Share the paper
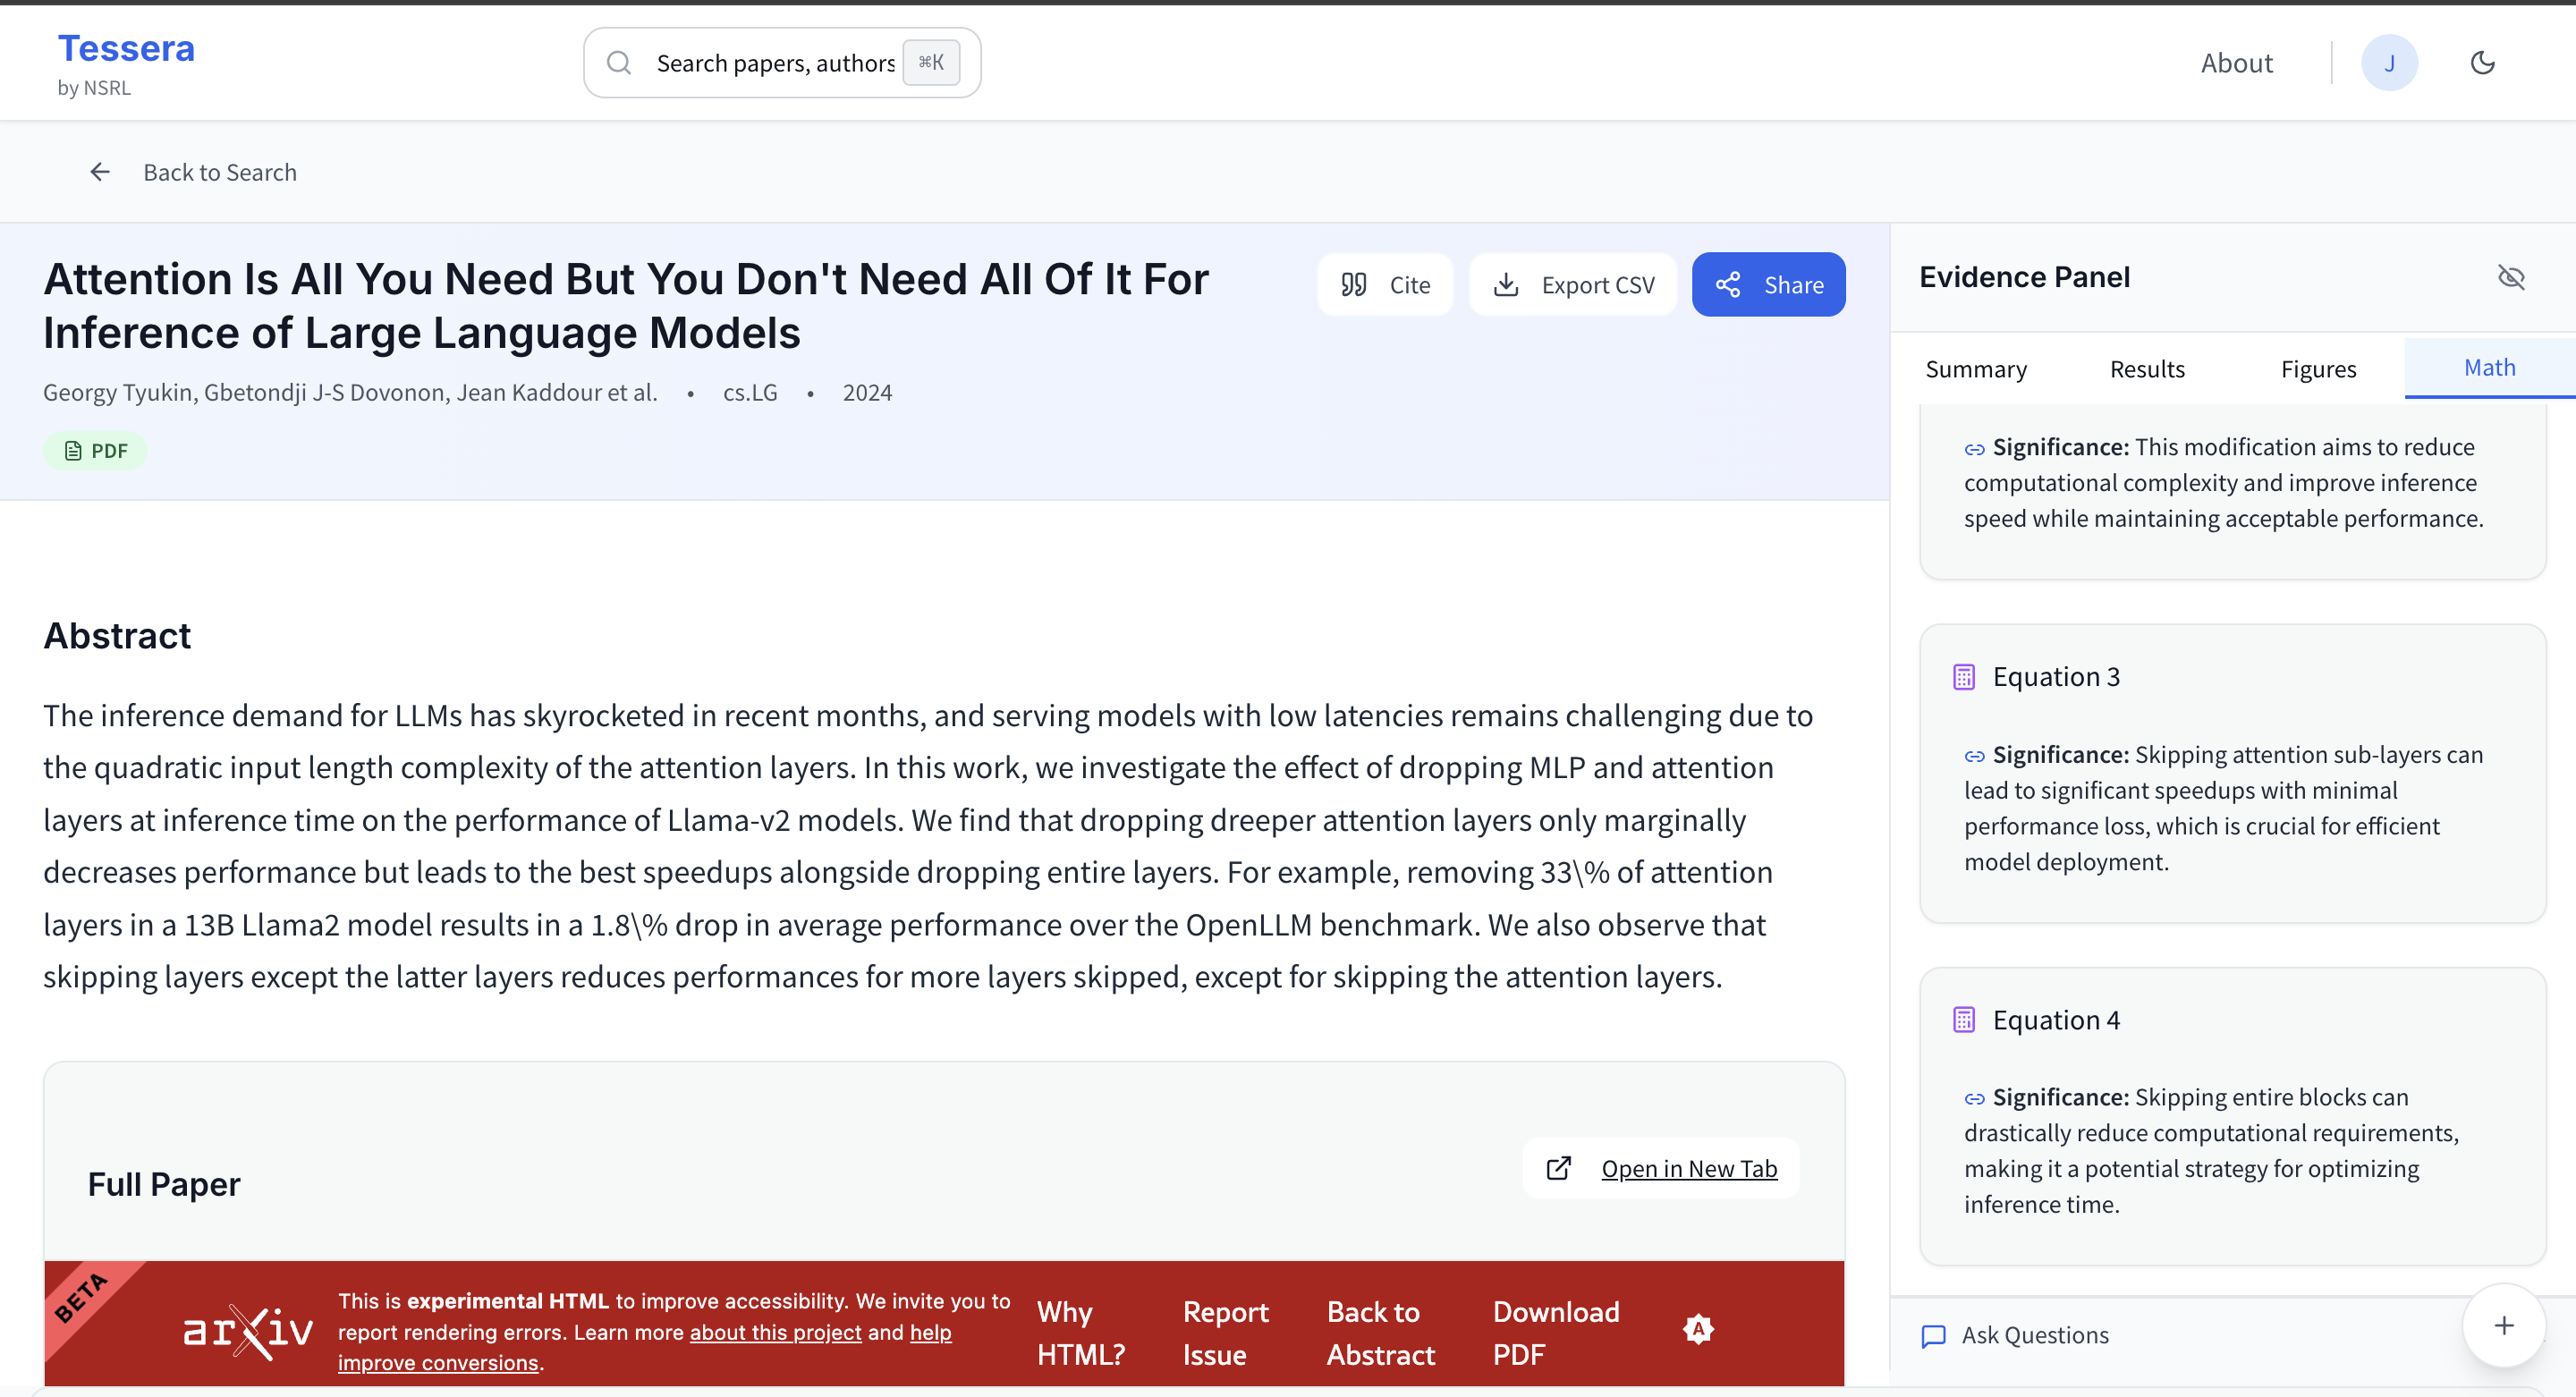Screen dimensions: 2576x1397 (1768, 285)
